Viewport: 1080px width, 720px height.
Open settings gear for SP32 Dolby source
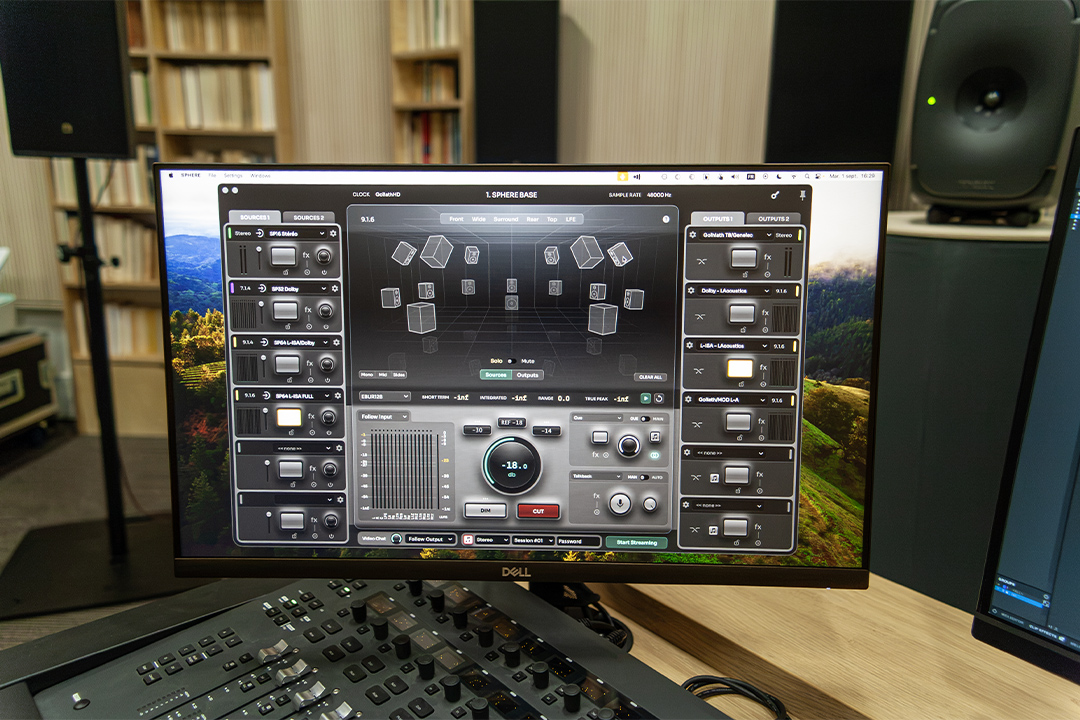pyautogui.click(x=335, y=289)
